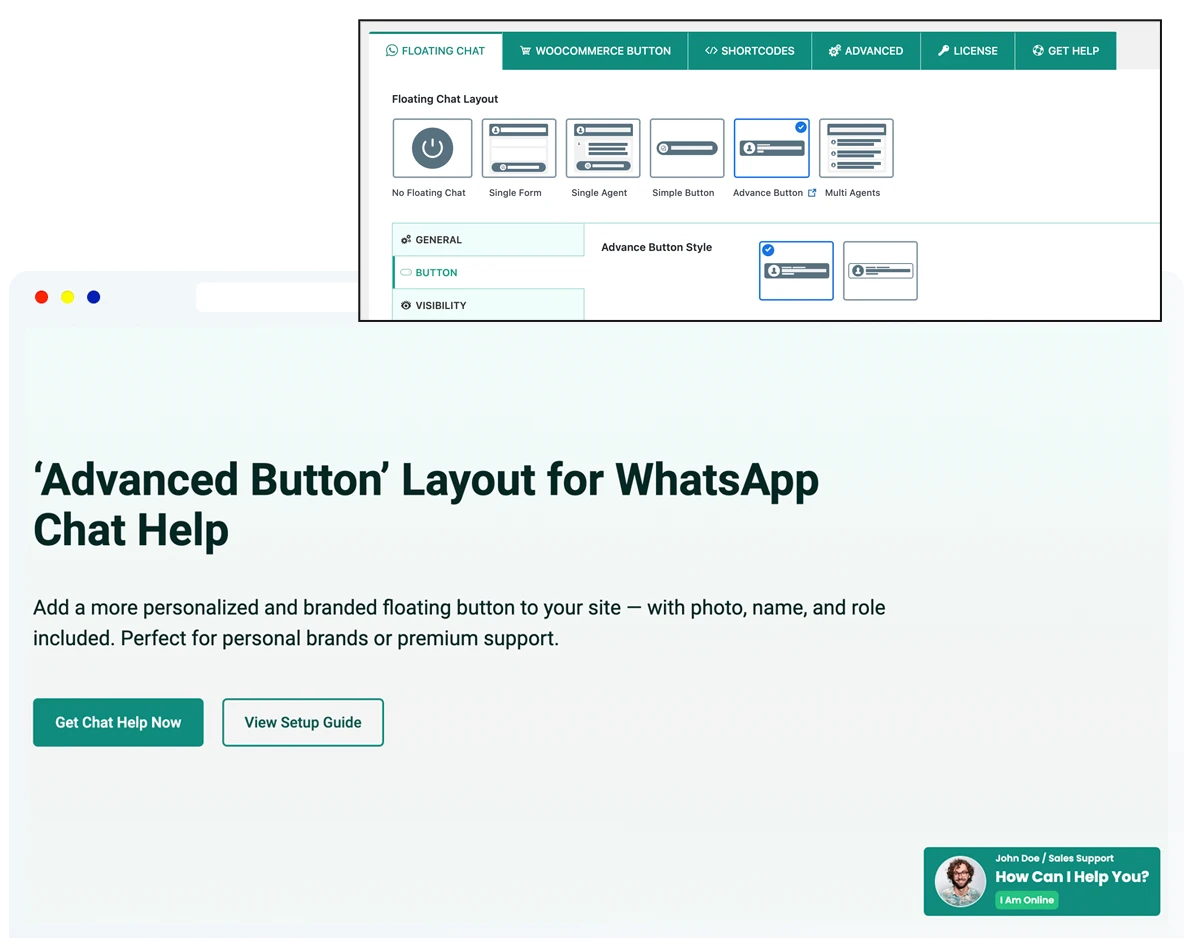The height and width of the screenshot is (944, 1192).
Task: Select the second outlined Advance Button Style
Action: click(x=880, y=271)
